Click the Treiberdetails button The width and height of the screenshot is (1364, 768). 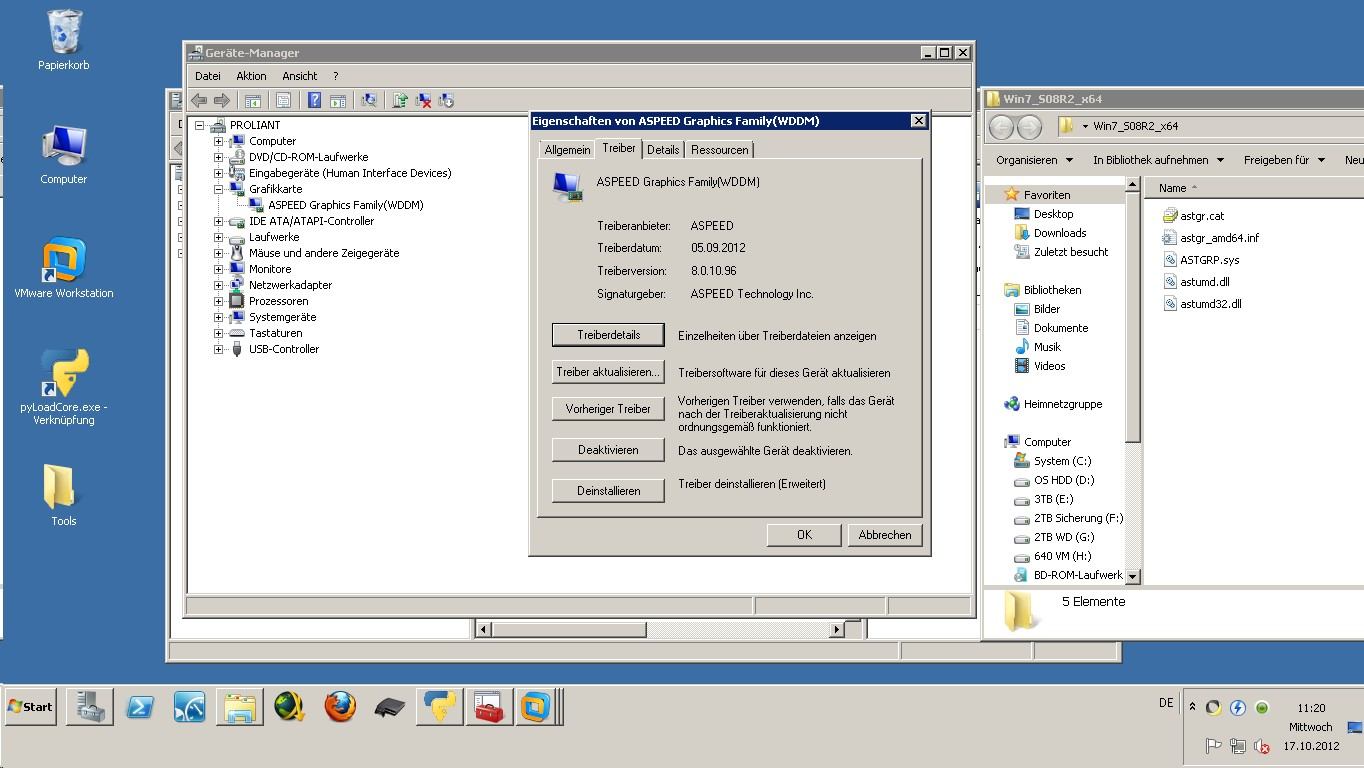[x=608, y=335]
